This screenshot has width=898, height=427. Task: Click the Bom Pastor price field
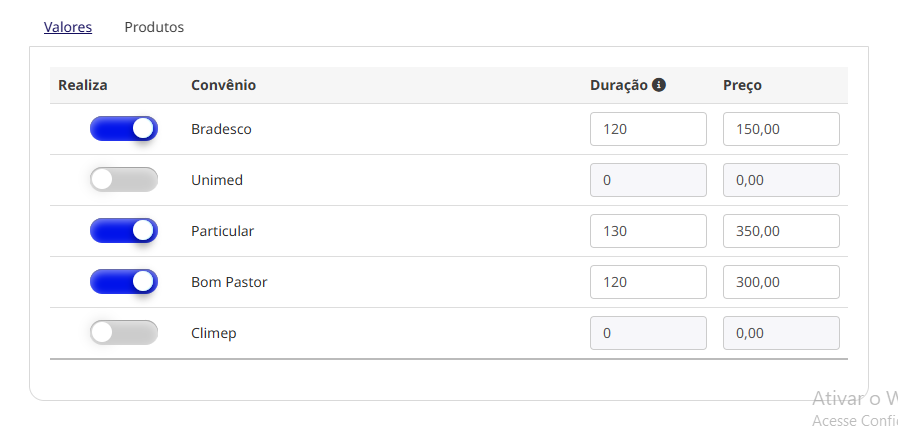tap(781, 282)
